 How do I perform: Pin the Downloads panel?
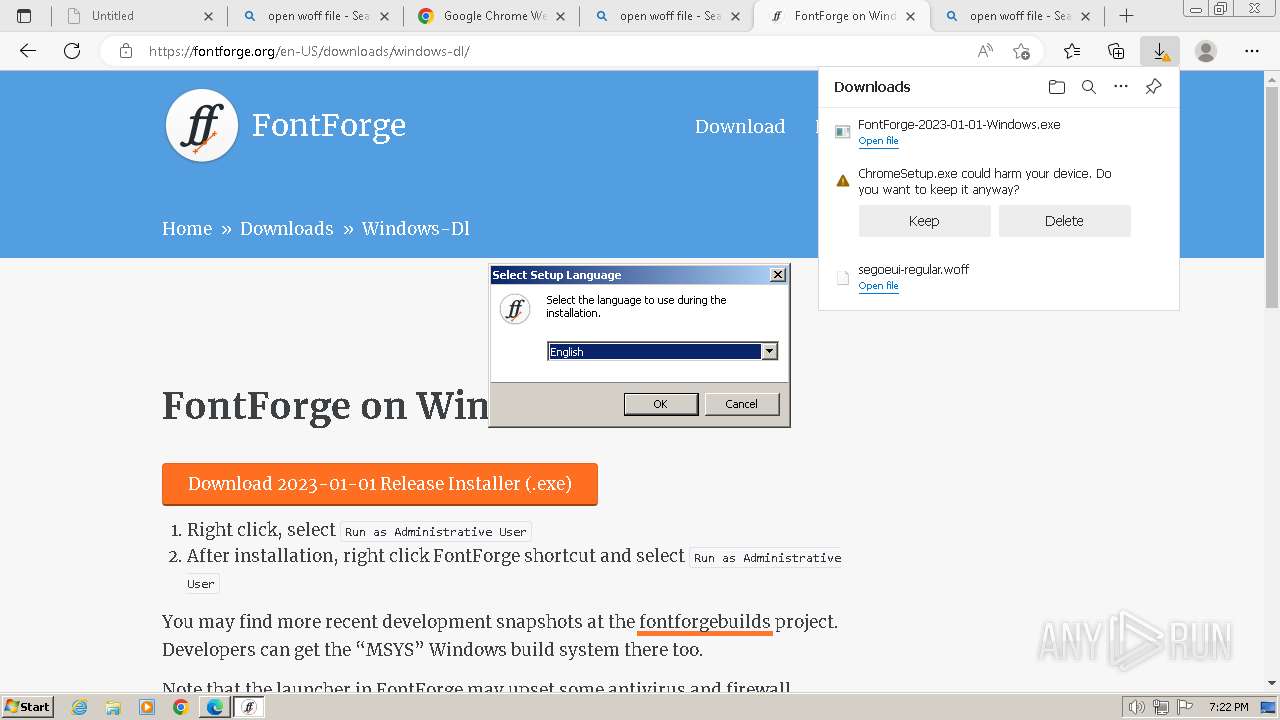coord(1153,87)
